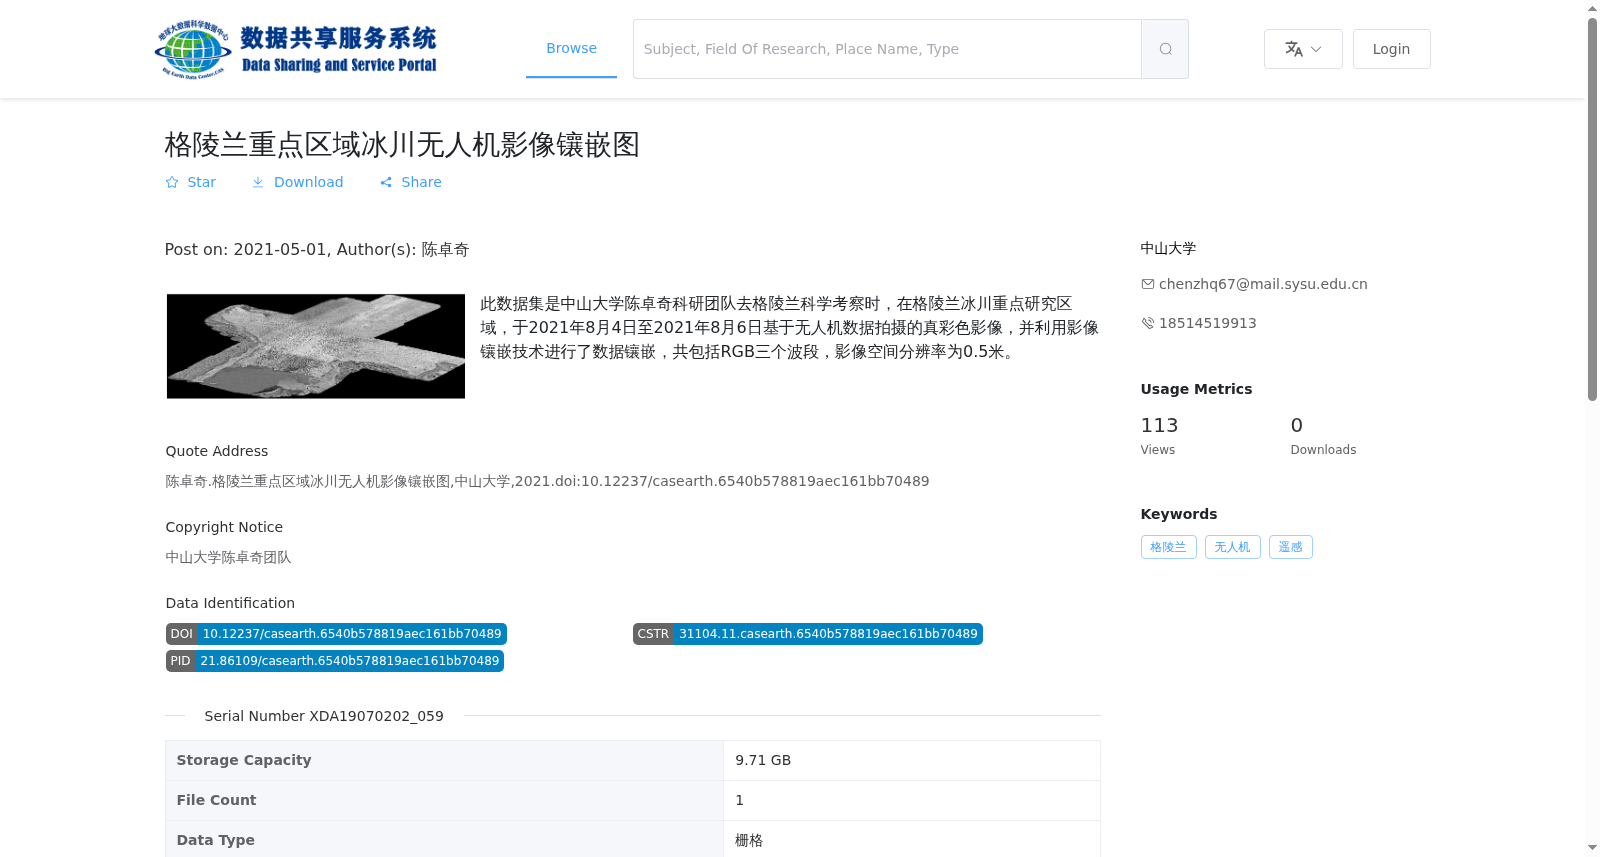The width and height of the screenshot is (1600, 857).
Task: Select the 格陵兰 keyword tag
Action: pyautogui.click(x=1168, y=547)
